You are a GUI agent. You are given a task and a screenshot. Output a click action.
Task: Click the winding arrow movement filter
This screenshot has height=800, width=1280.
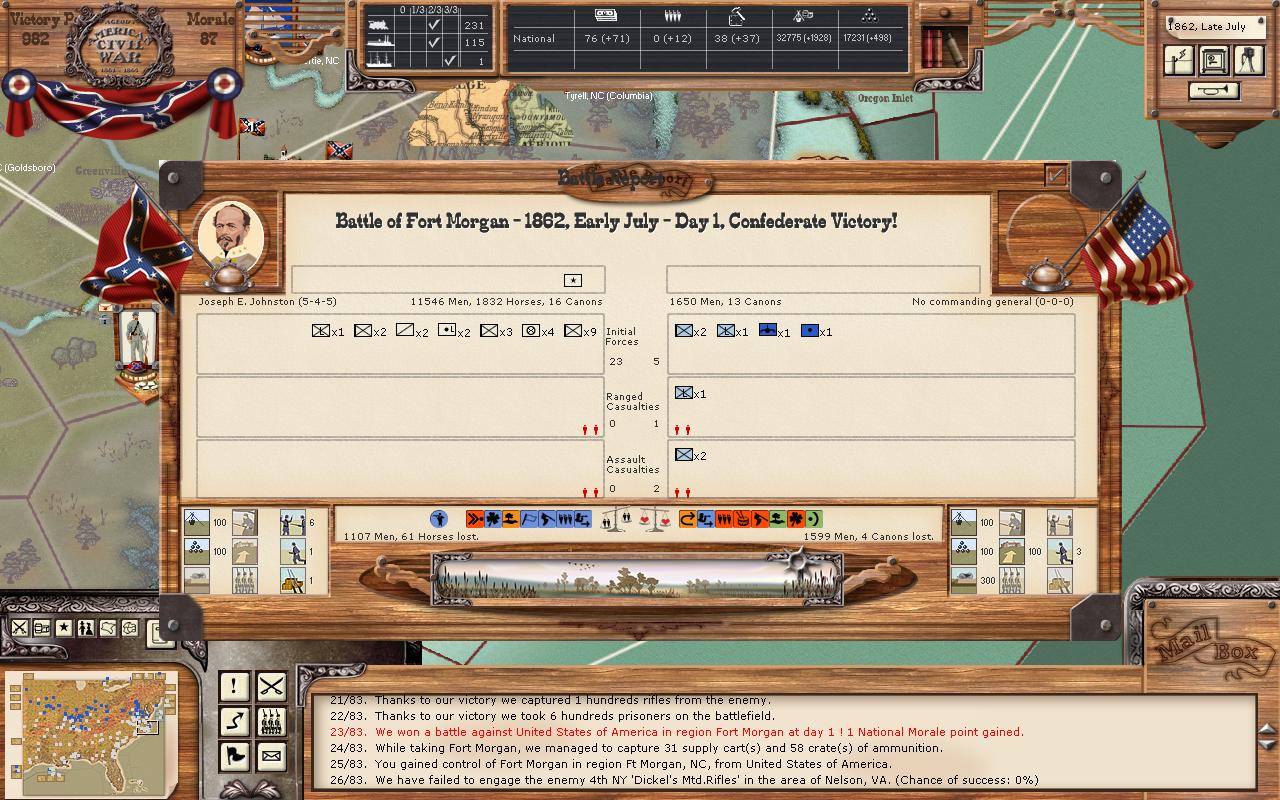coord(234,720)
